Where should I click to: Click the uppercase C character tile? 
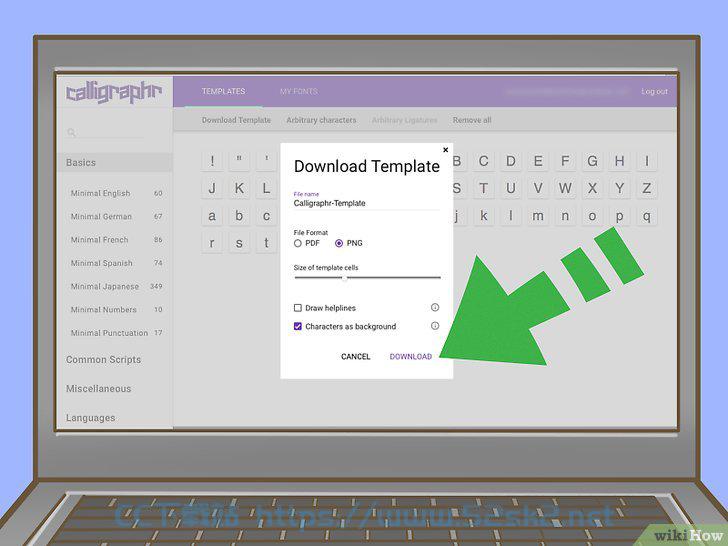coord(483,161)
